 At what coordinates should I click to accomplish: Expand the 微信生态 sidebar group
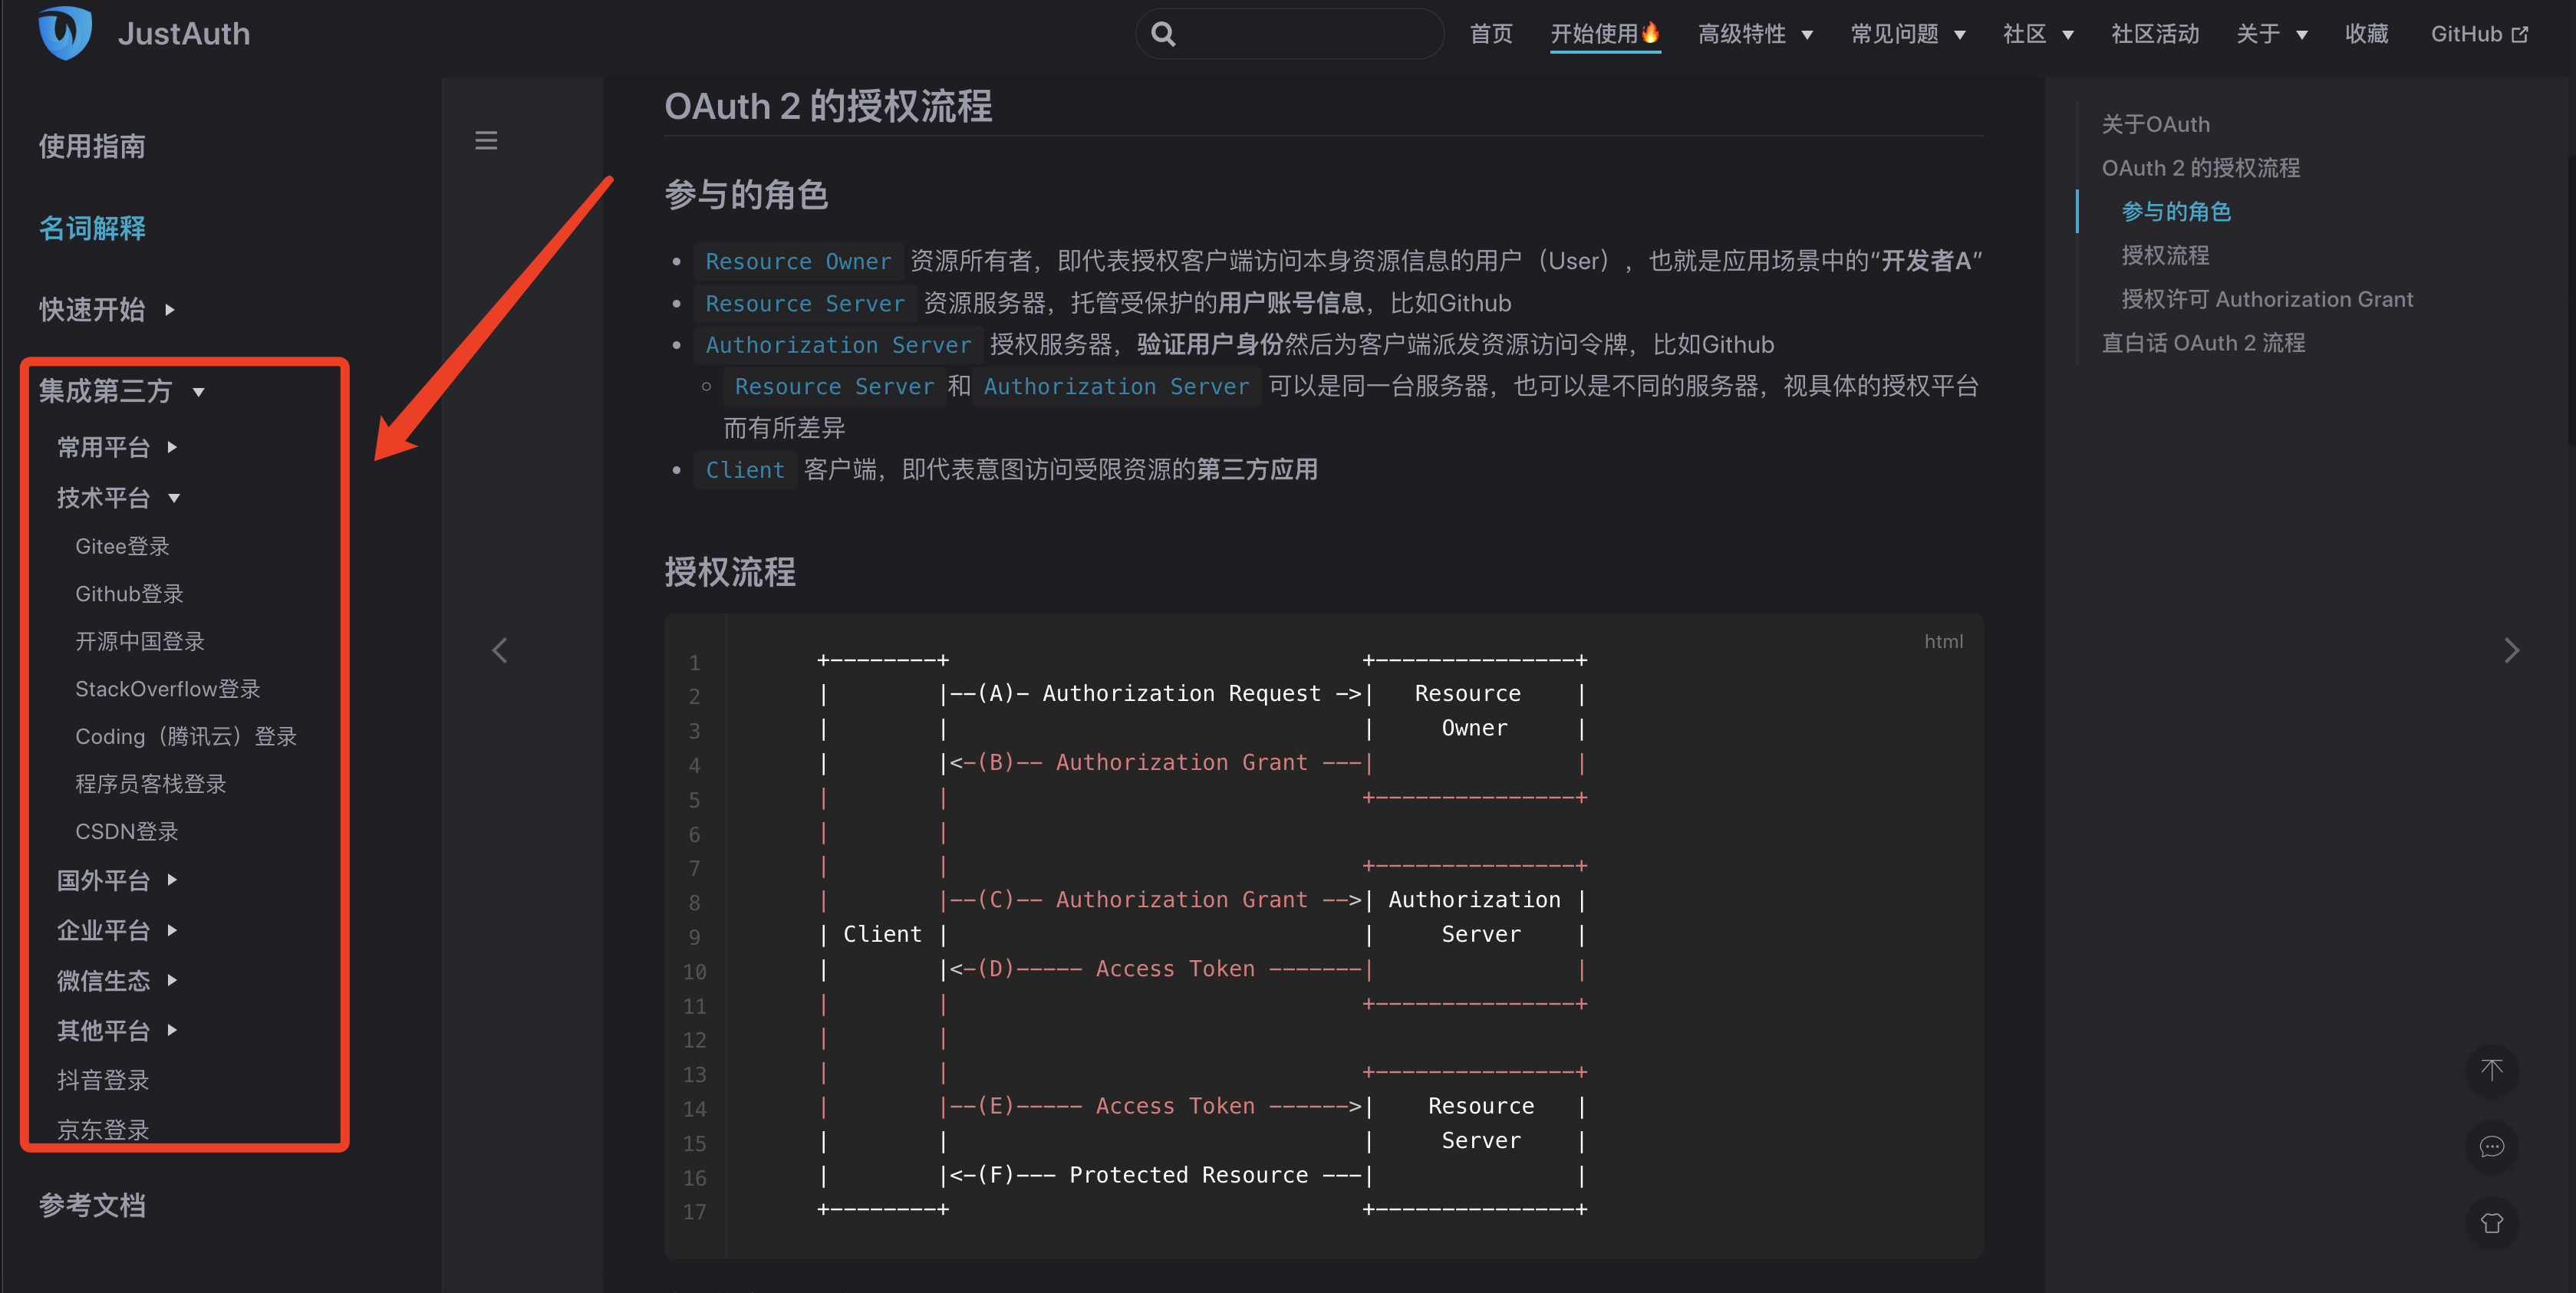coord(117,980)
